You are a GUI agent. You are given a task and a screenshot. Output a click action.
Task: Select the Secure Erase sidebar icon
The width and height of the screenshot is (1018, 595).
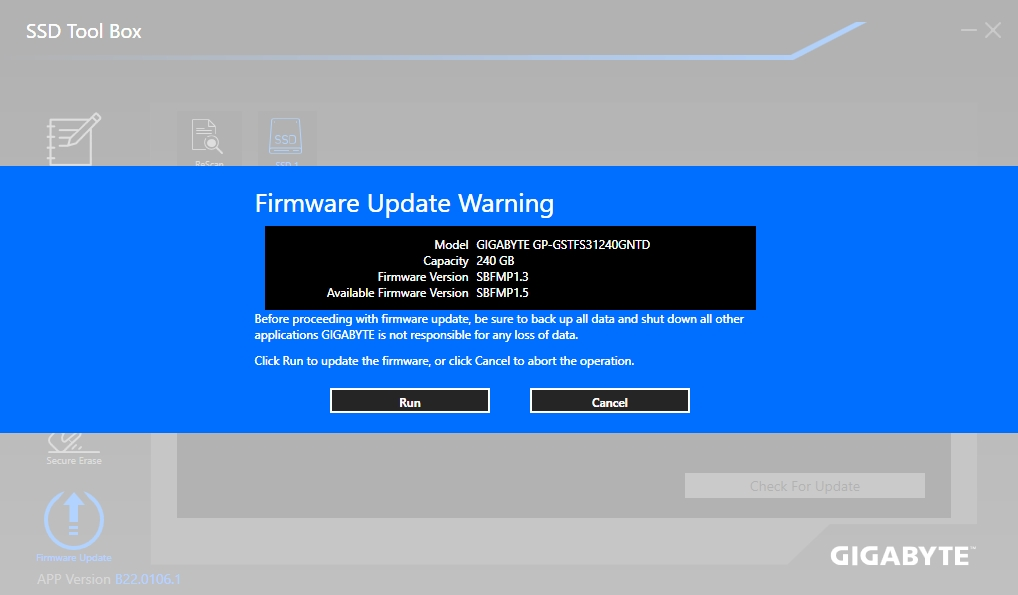(73, 449)
